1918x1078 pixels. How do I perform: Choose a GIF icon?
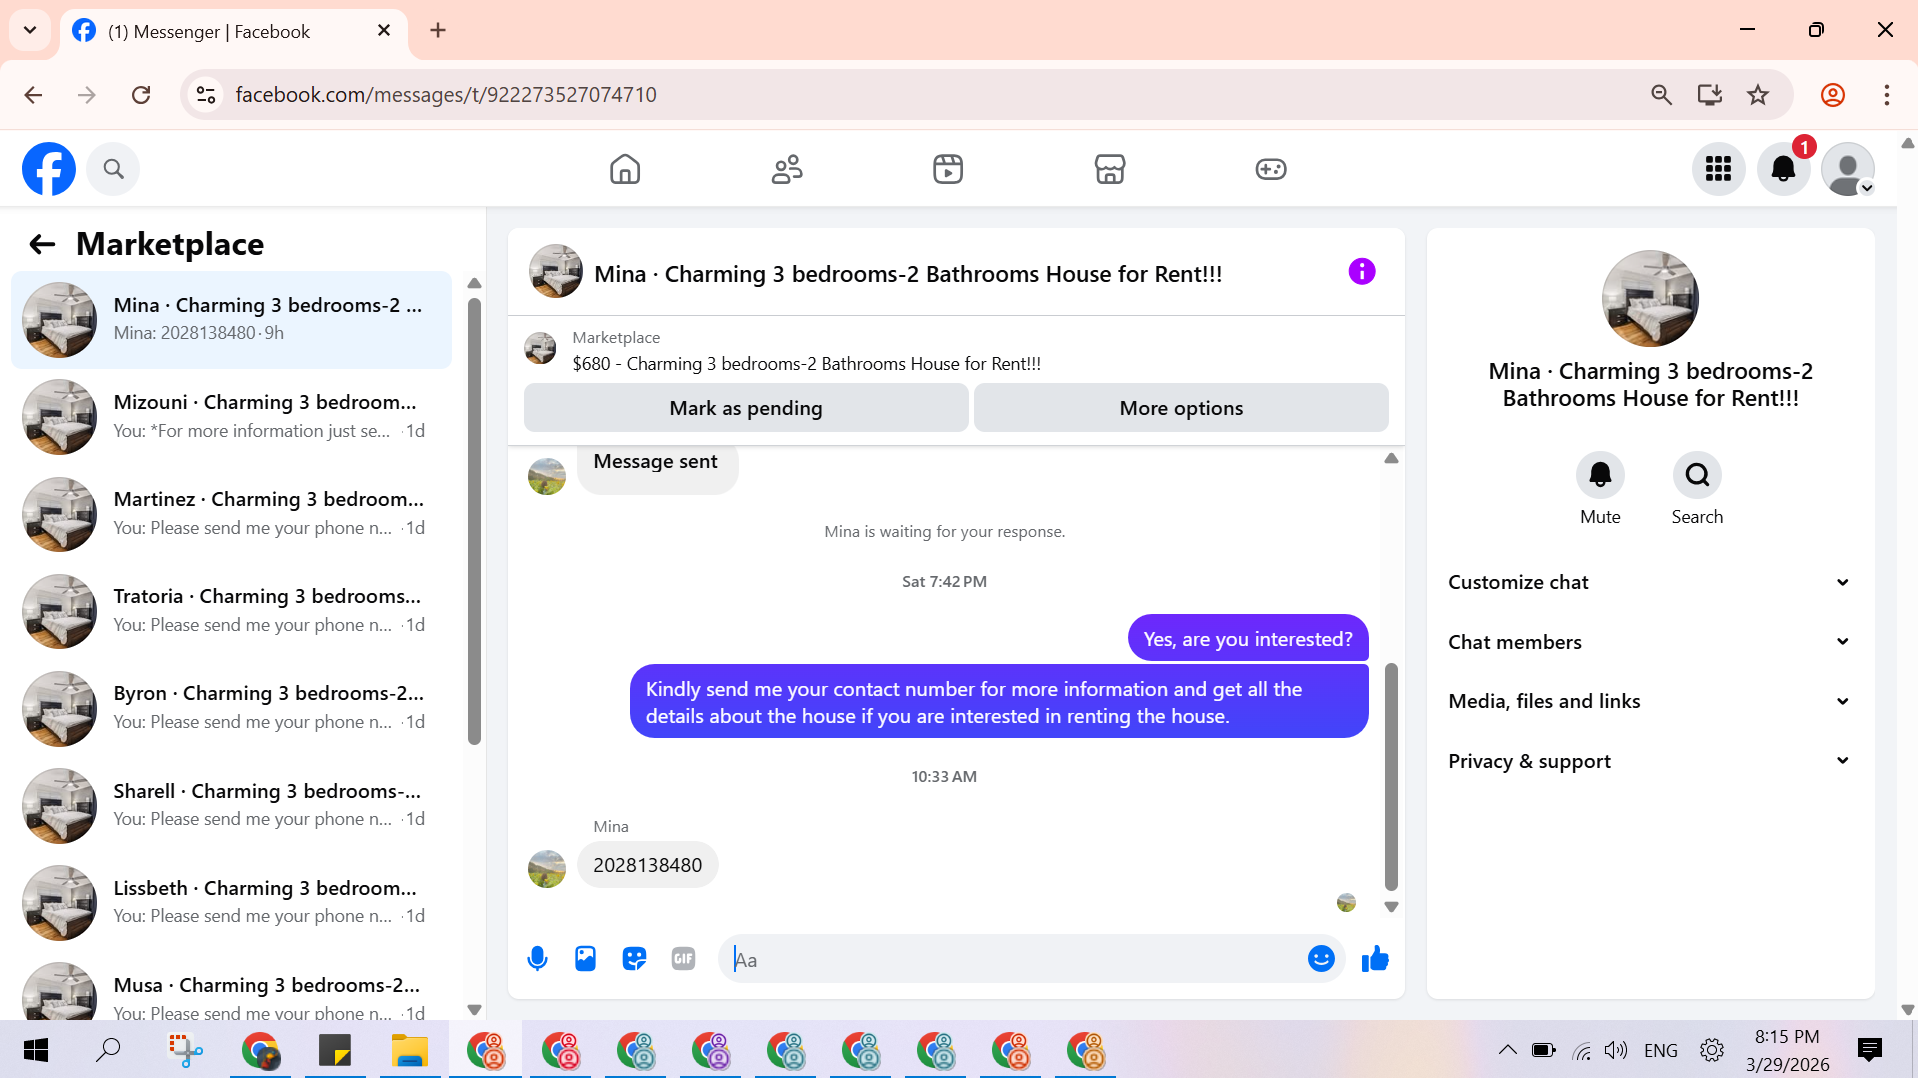point(683,959)
